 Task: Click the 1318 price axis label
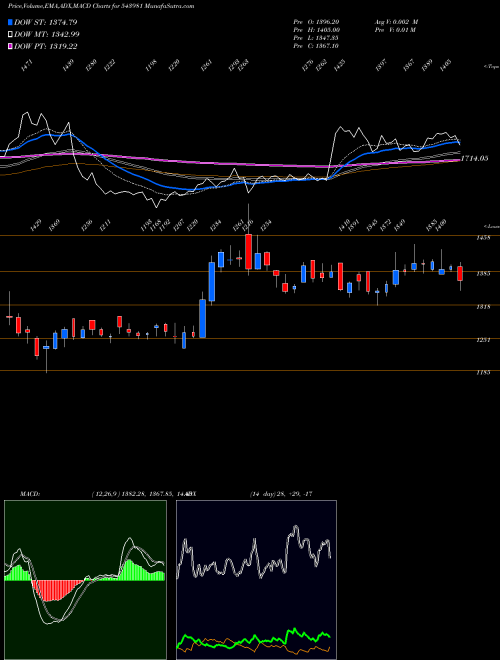click(484, 307)
